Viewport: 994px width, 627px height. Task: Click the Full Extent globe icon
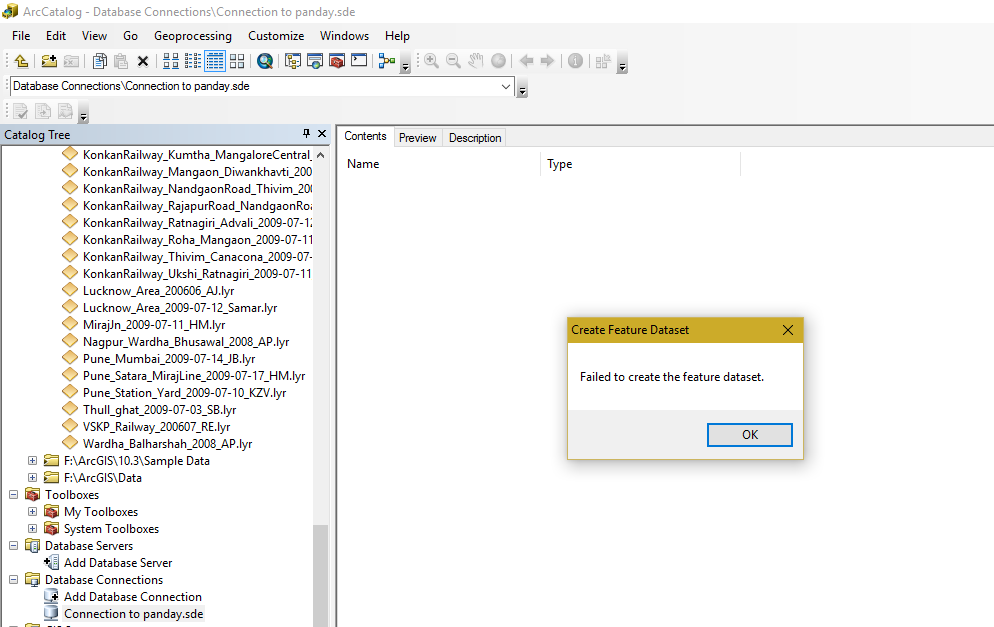coord(499,61)
